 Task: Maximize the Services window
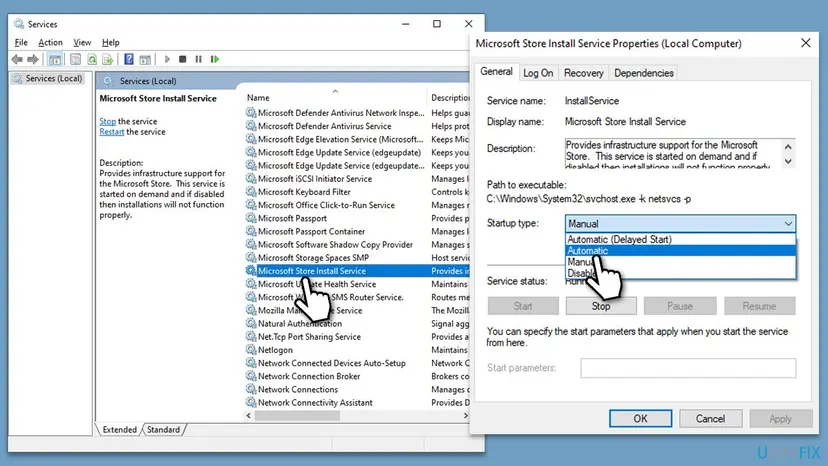(437, 24)
